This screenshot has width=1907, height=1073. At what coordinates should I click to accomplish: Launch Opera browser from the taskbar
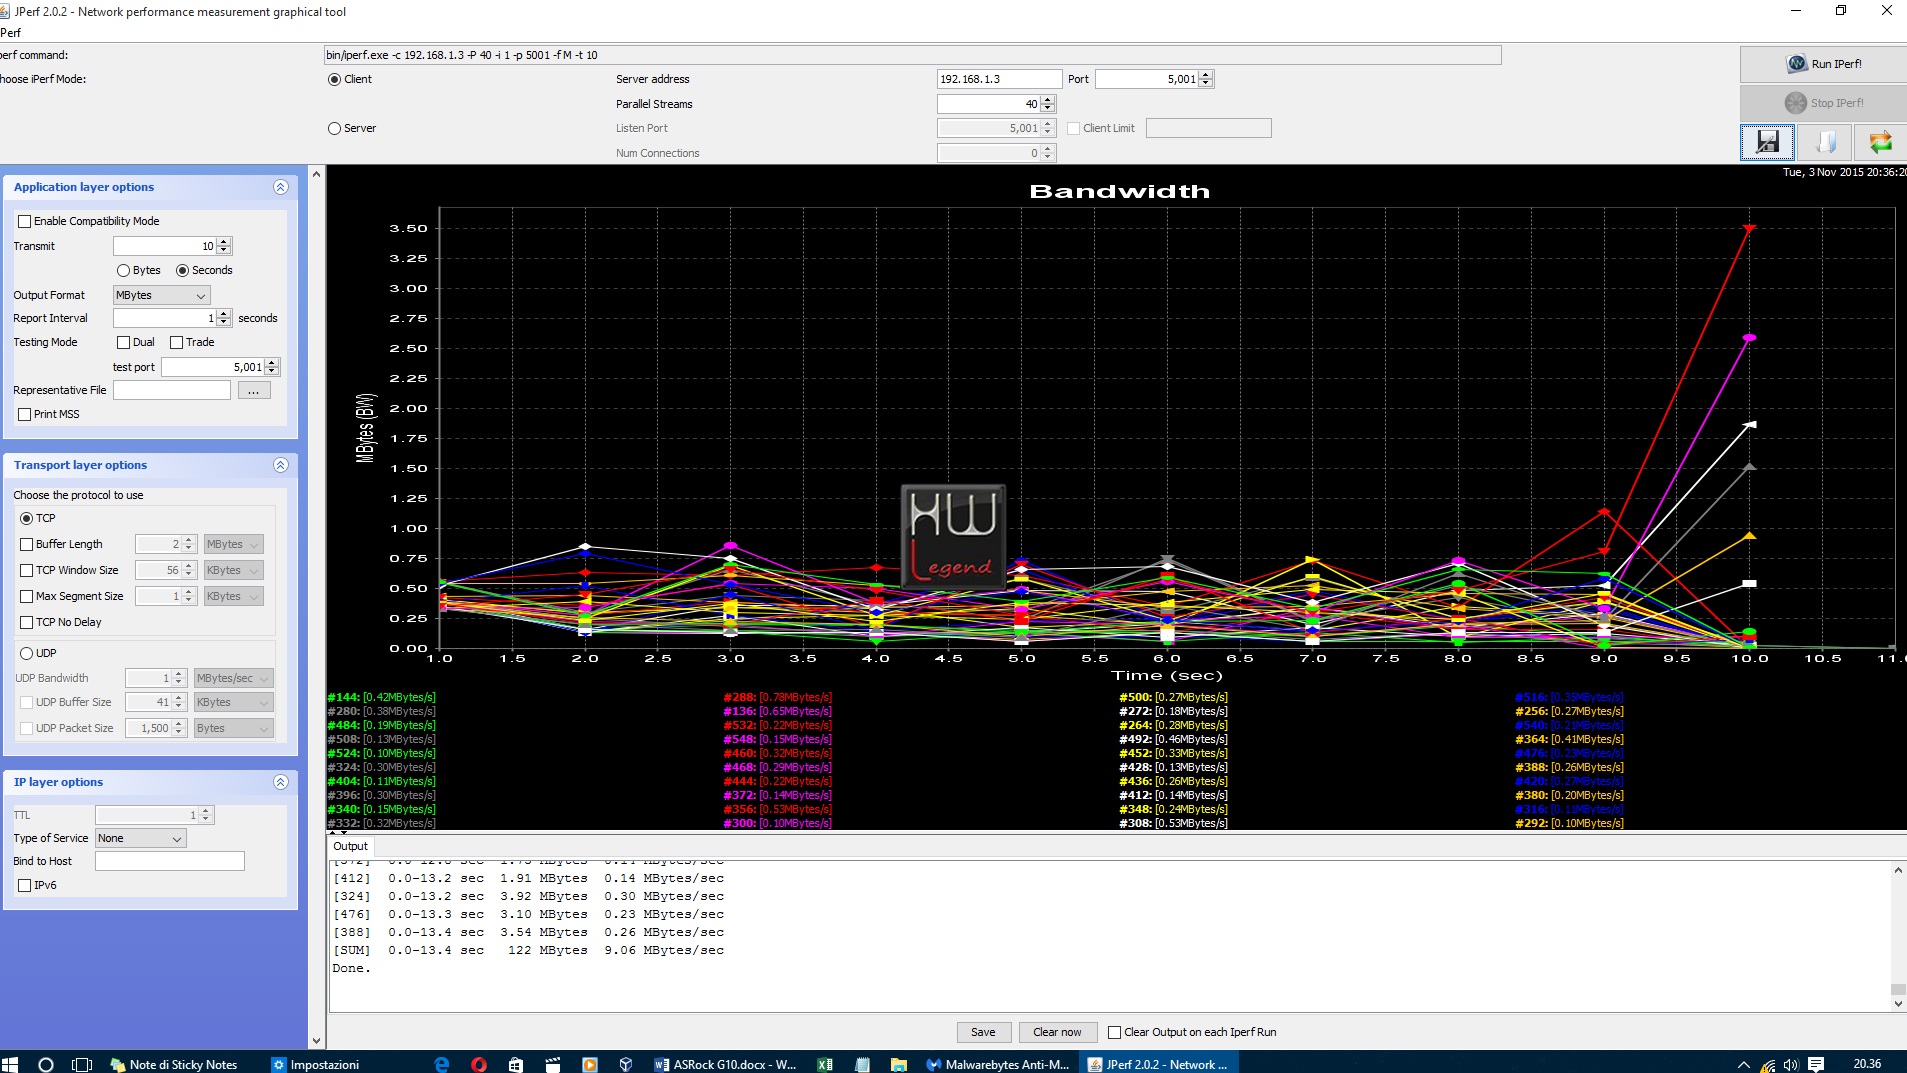[479, 1064]
